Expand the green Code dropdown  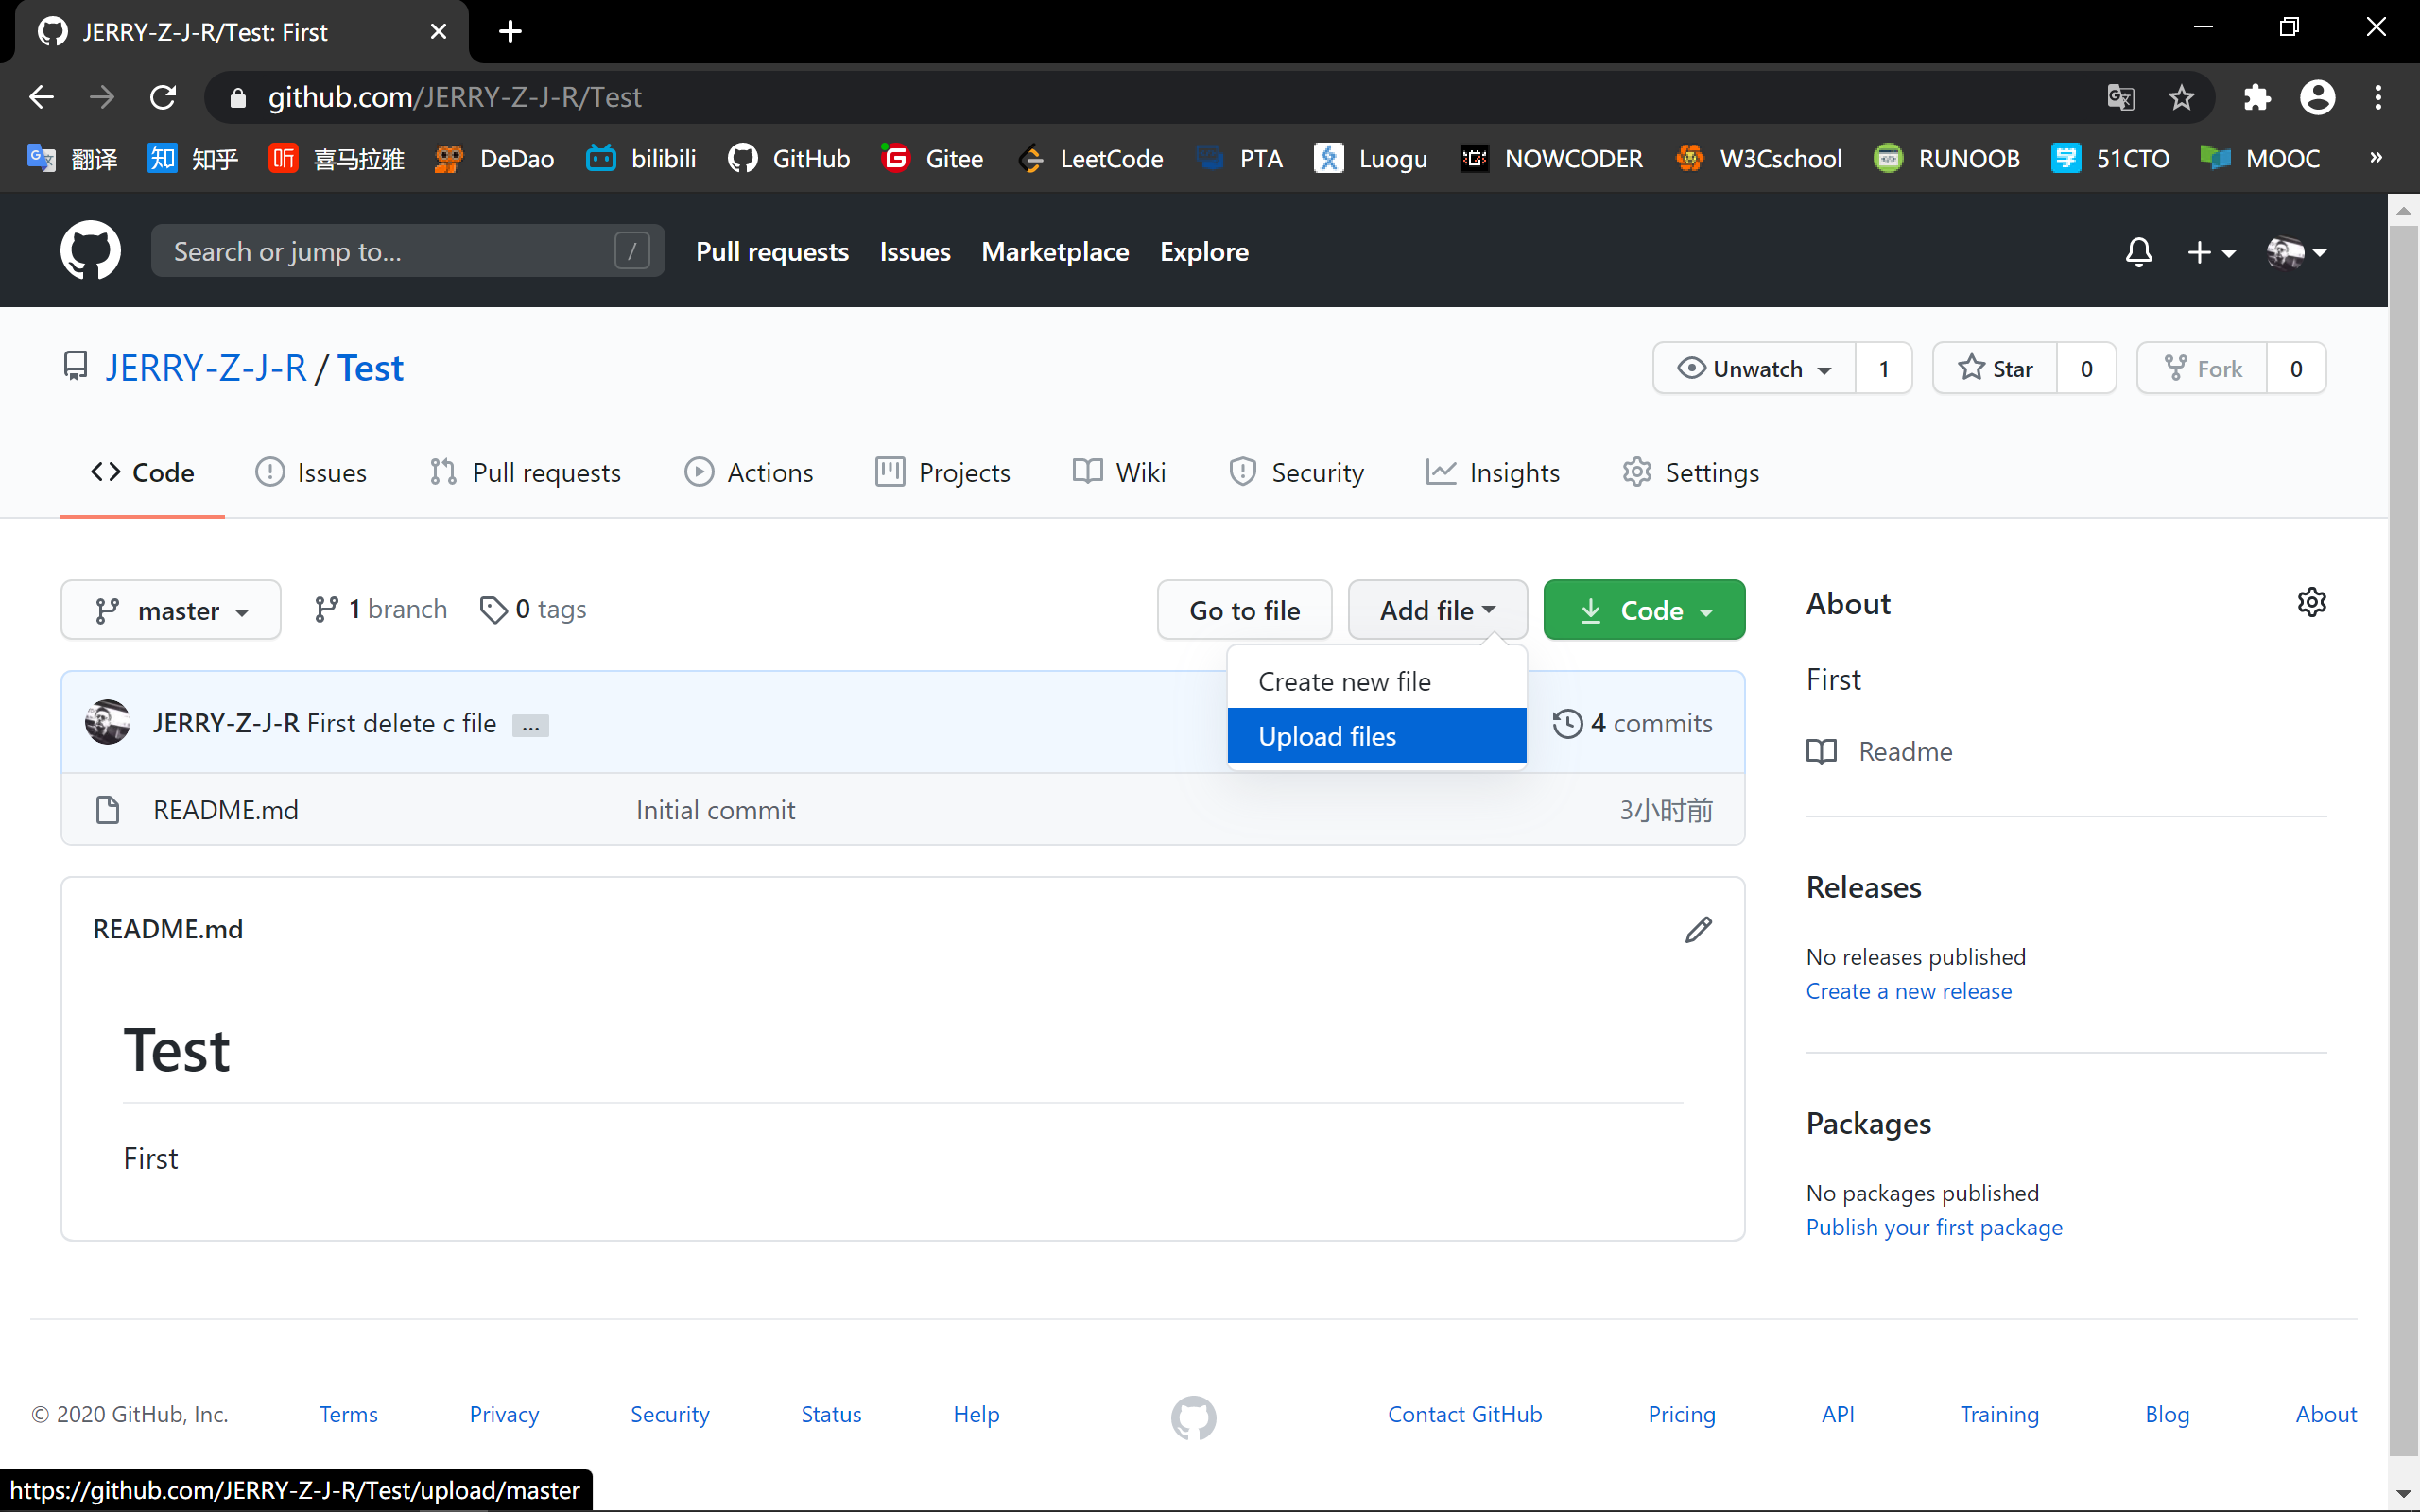tap(1644, 610)
